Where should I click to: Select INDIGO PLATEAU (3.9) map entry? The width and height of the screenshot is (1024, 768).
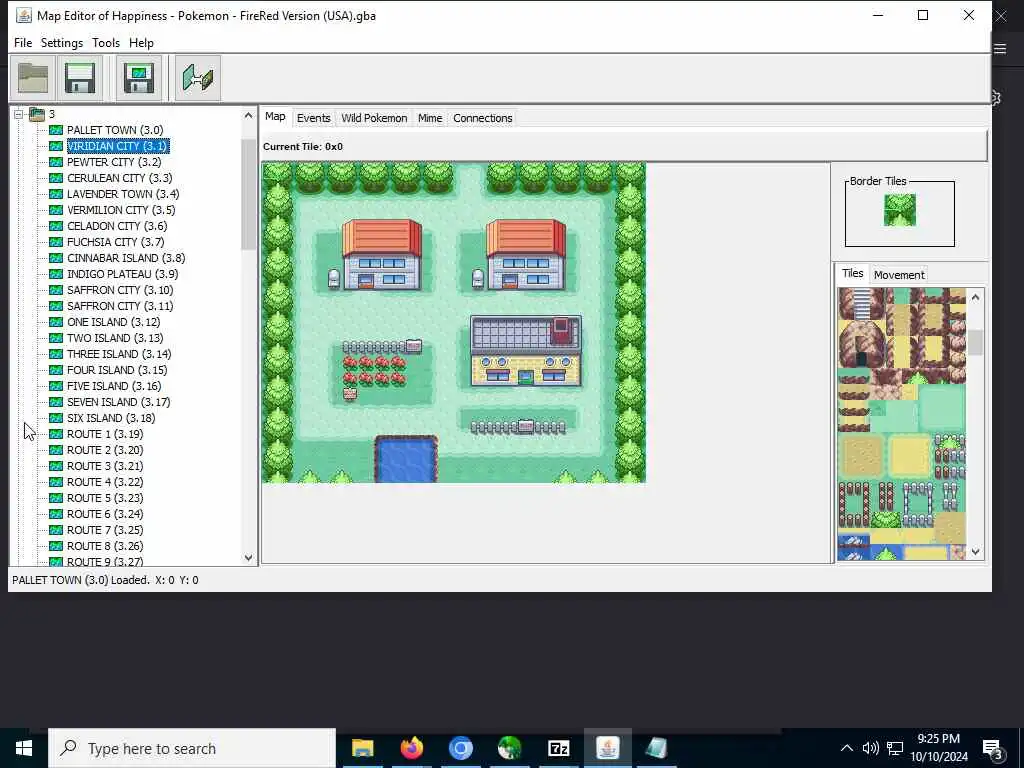[122, 274]
